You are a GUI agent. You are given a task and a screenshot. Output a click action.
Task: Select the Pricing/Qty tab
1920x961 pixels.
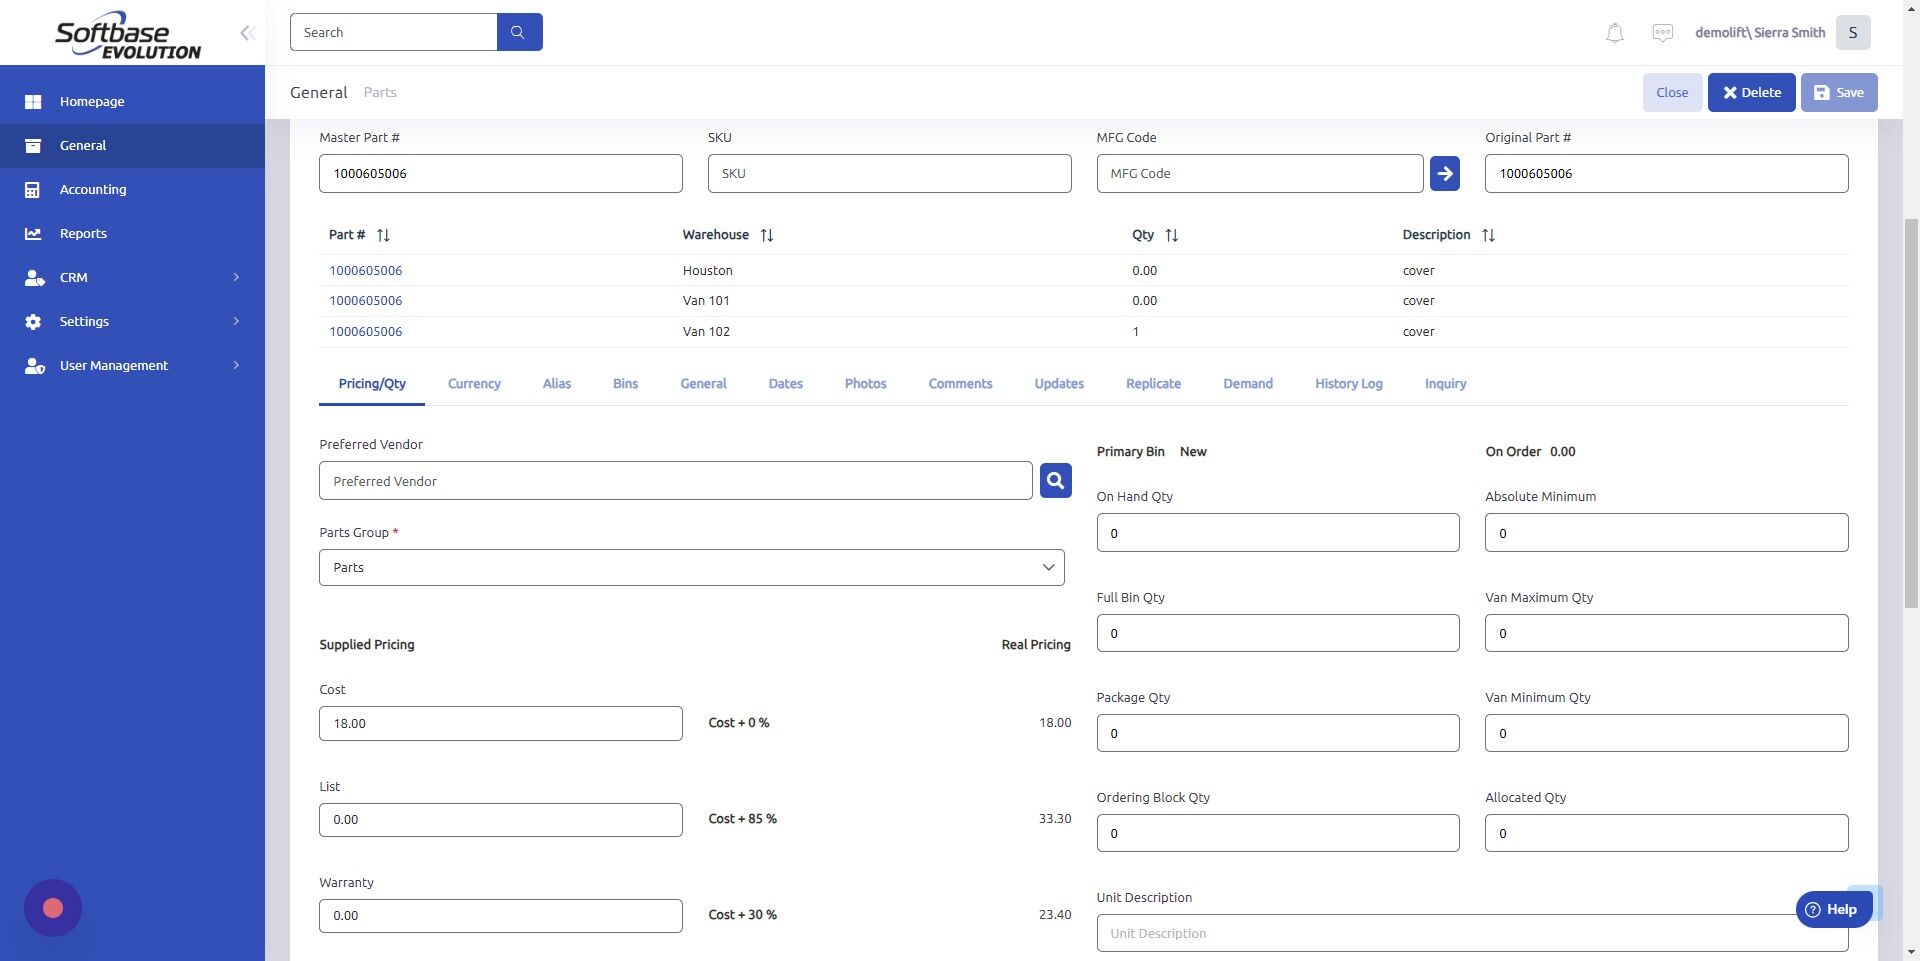(372, 384)
